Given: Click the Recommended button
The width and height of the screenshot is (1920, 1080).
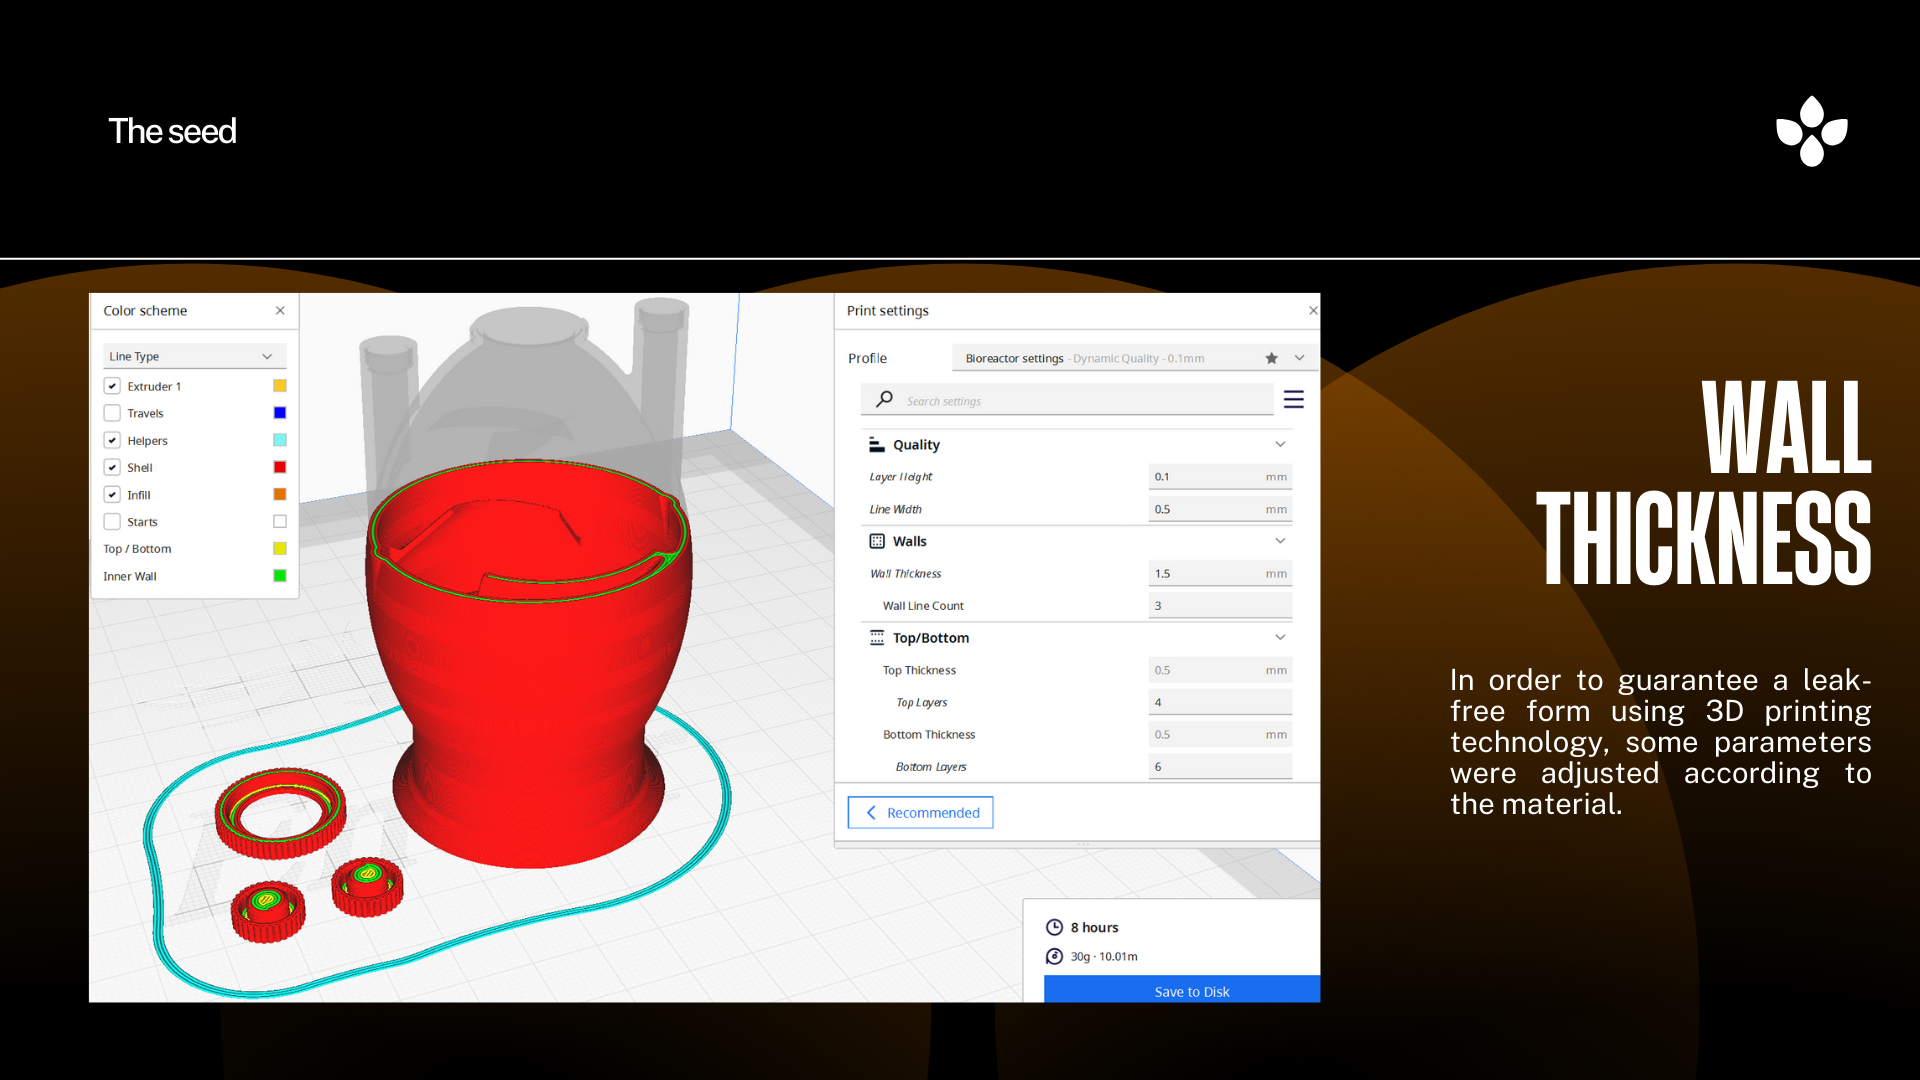Looking at the screenshot, I should click(x=920, y=812).
